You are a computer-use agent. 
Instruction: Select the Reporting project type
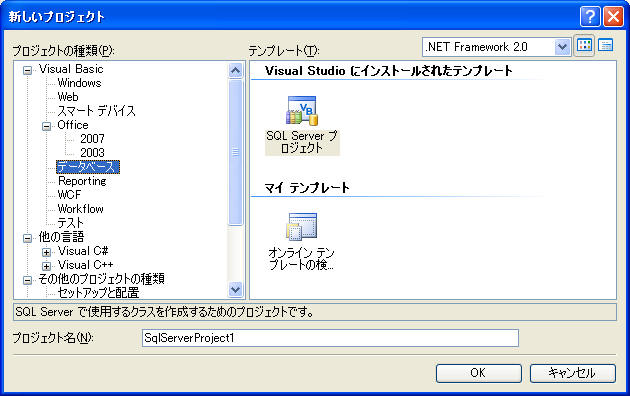[82, 181]
